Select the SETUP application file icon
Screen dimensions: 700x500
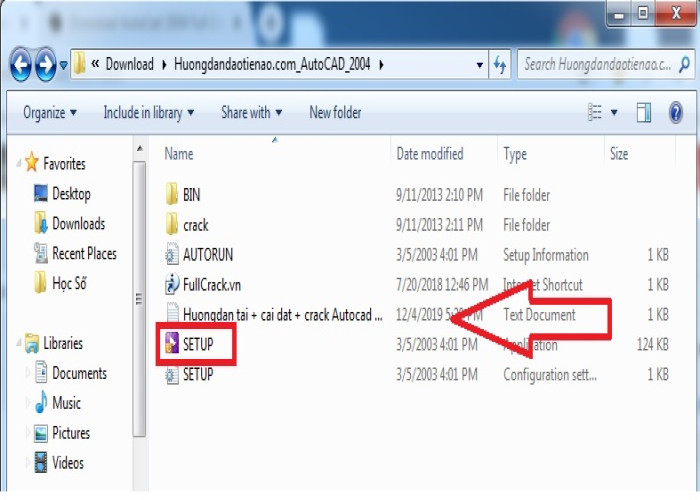tap(171, 345)
